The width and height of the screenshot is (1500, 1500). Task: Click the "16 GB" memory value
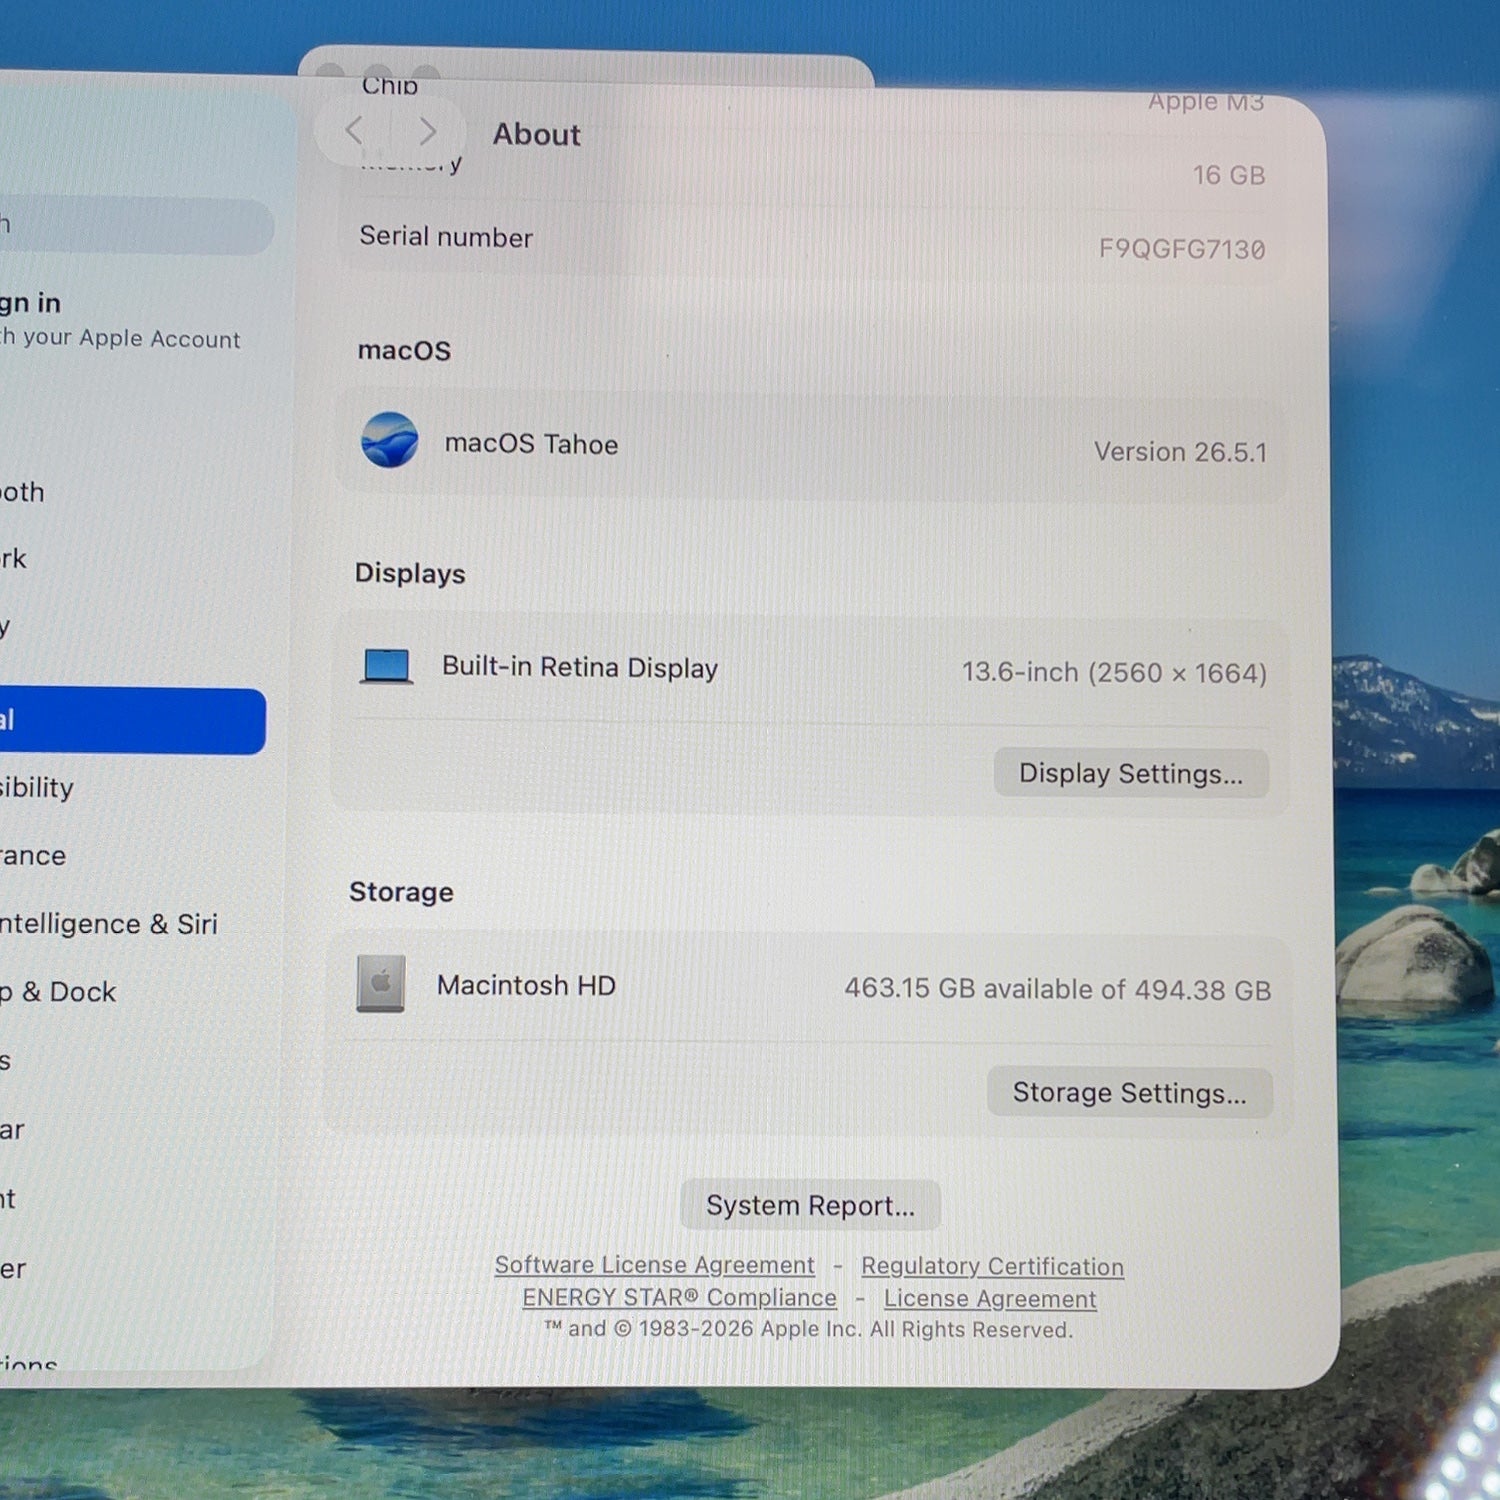coord(1229,175)
